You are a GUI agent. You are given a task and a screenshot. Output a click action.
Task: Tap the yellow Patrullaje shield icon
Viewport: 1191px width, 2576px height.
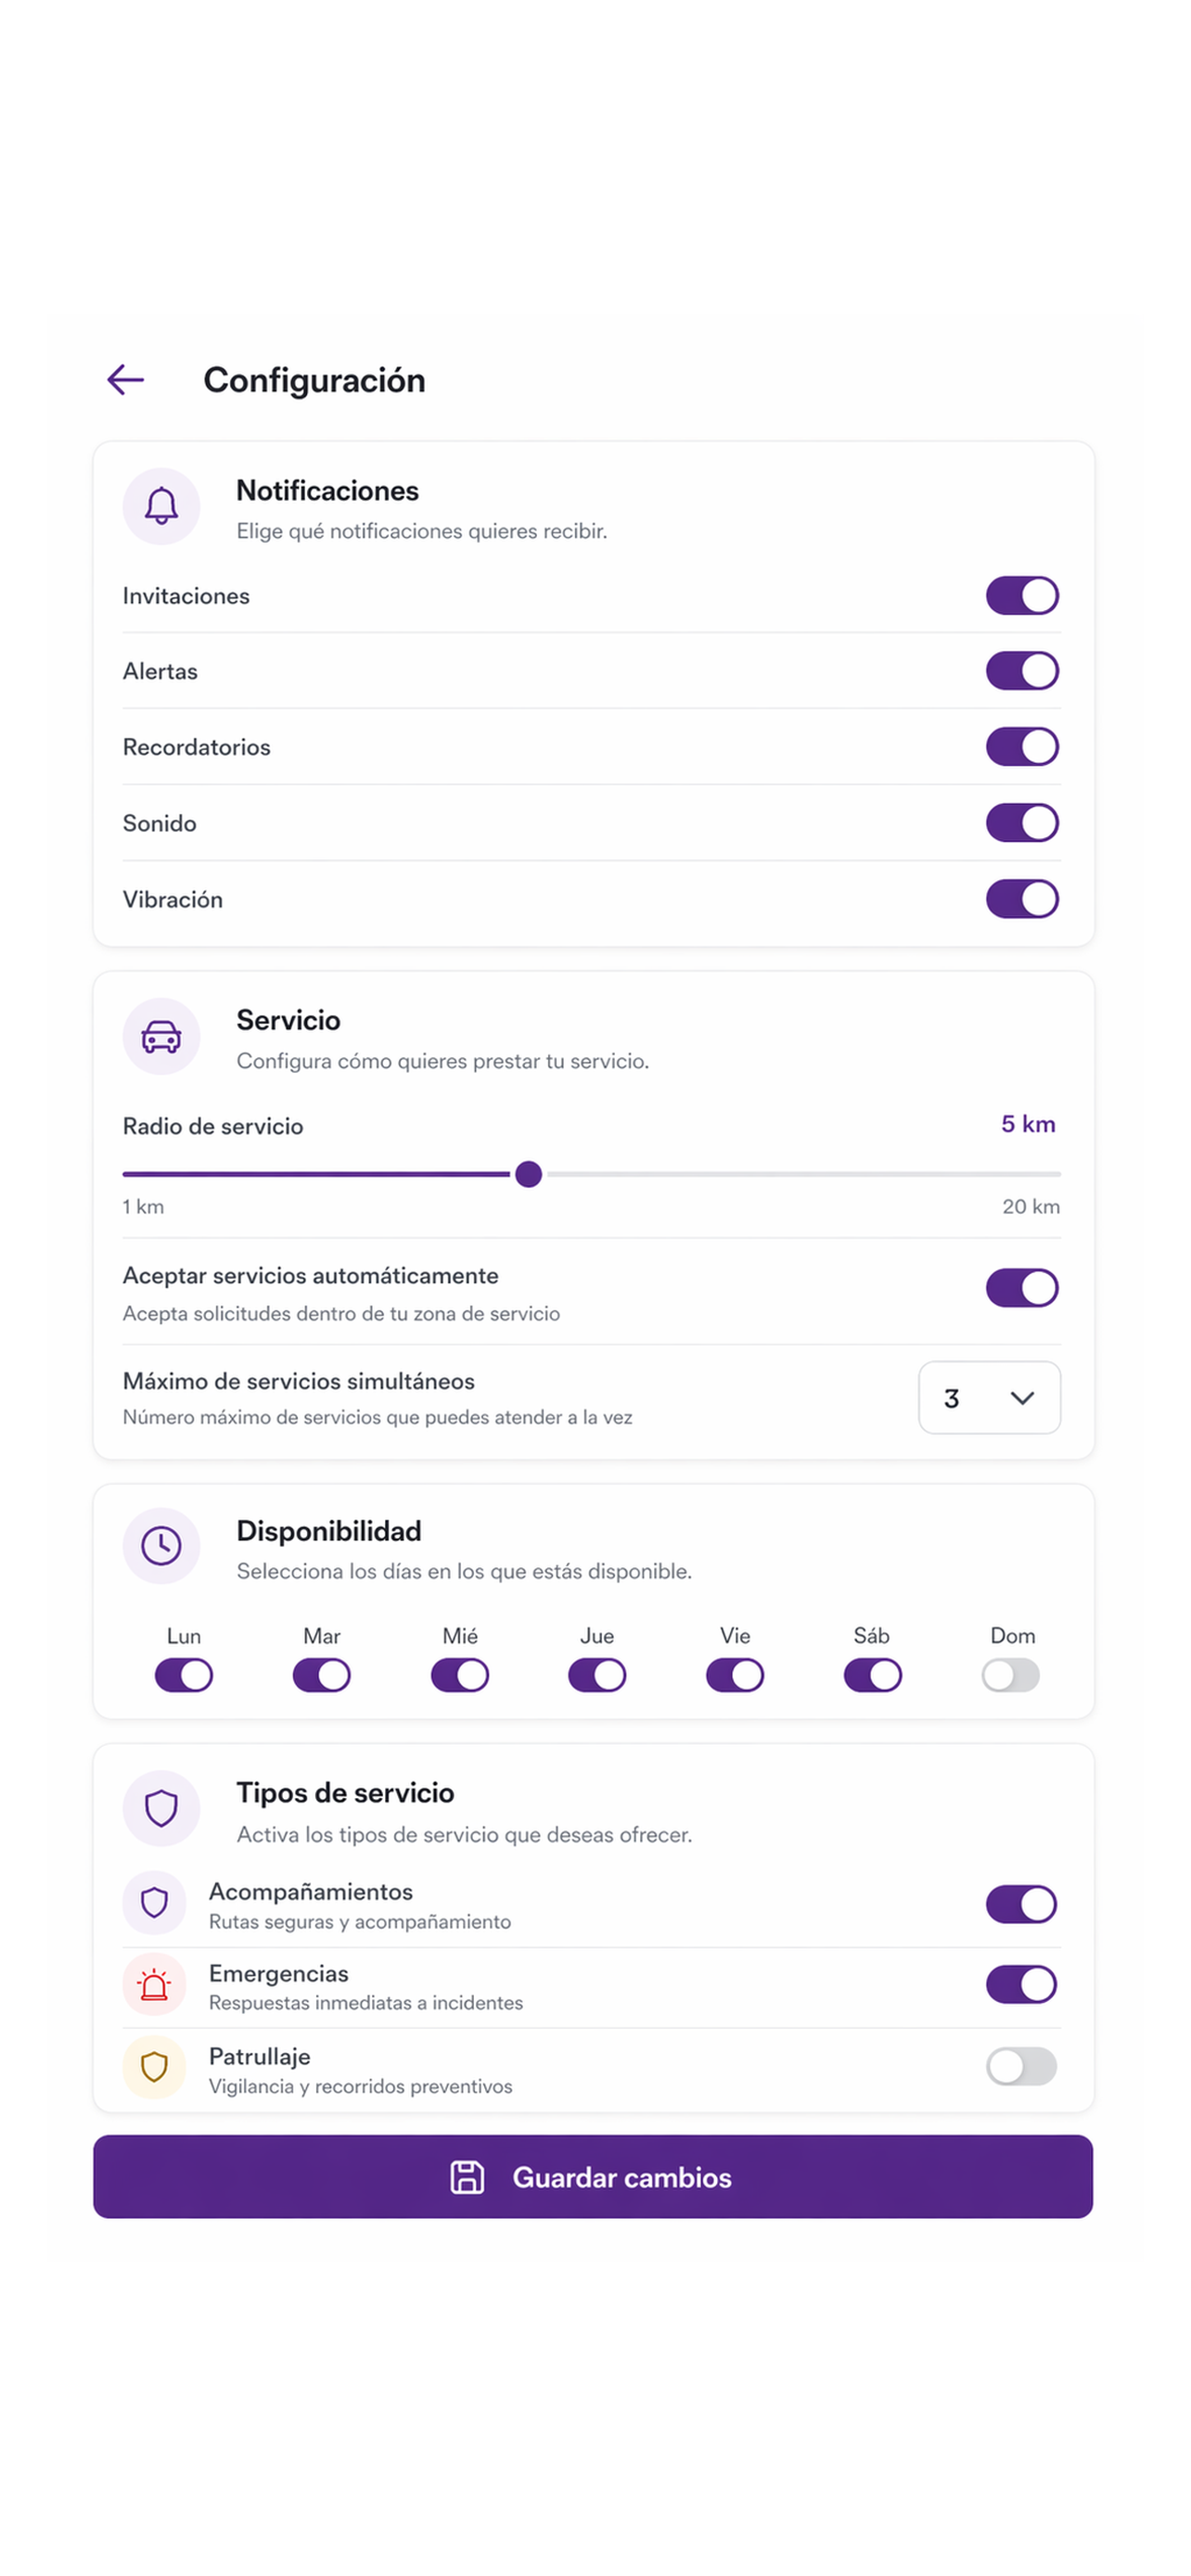point(154,2066)
